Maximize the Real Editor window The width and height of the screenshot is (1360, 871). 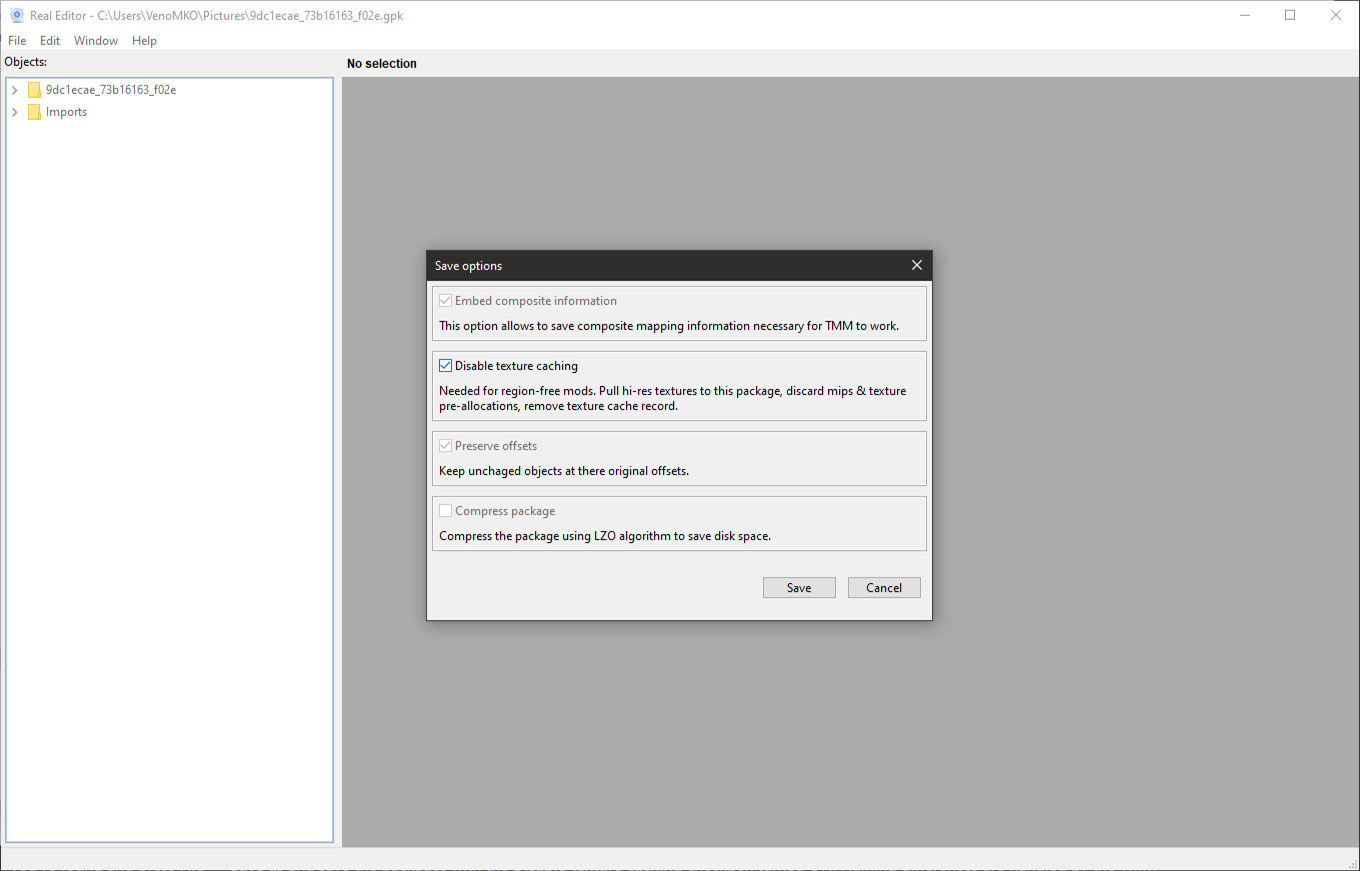1290,15
